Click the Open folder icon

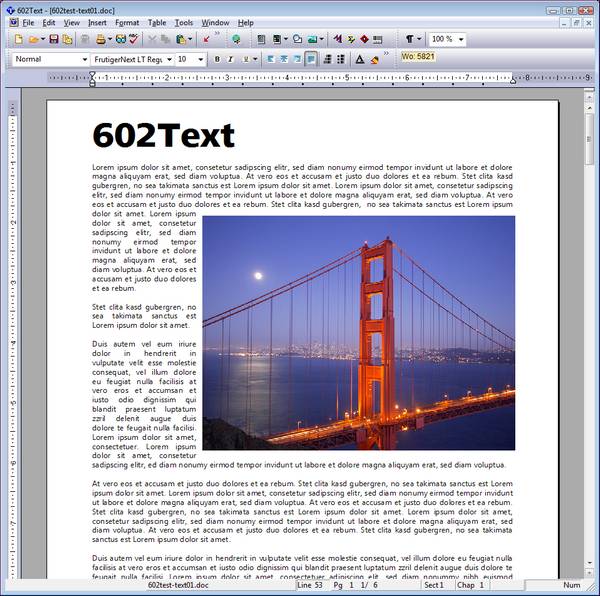tap(33, 39)
